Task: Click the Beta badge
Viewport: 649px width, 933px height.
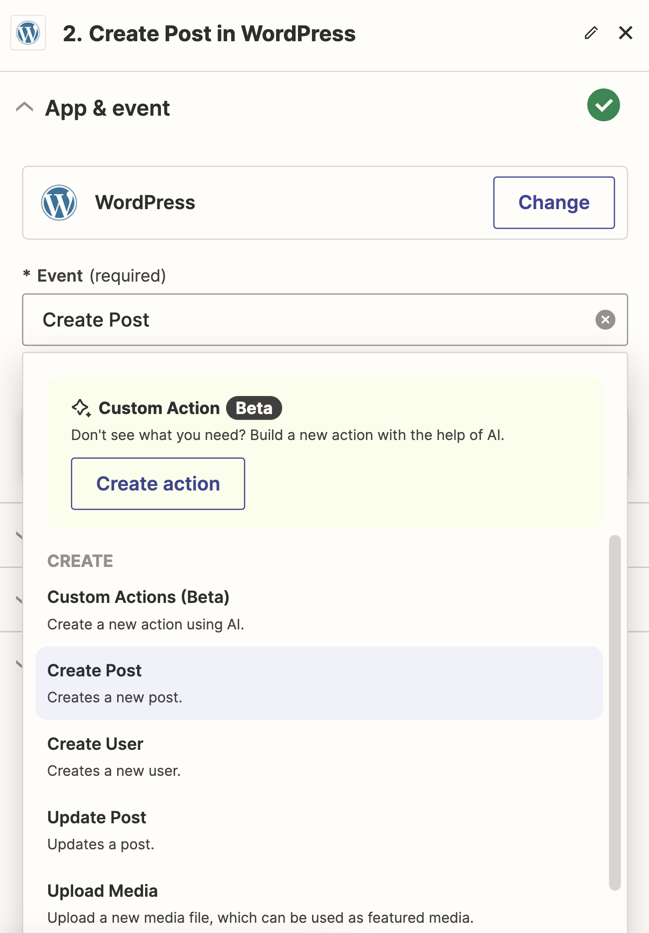Action: coord(254,408)
